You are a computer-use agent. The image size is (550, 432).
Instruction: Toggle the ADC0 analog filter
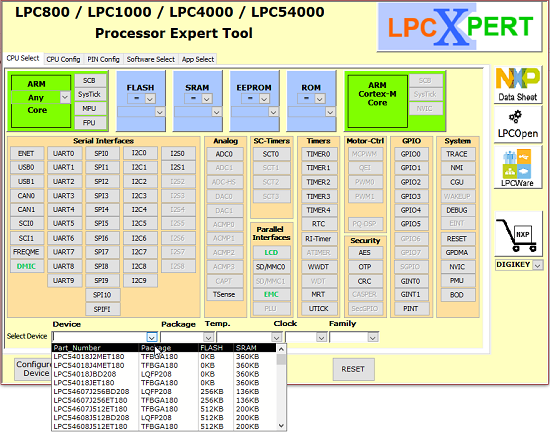(x=224, y=154)
